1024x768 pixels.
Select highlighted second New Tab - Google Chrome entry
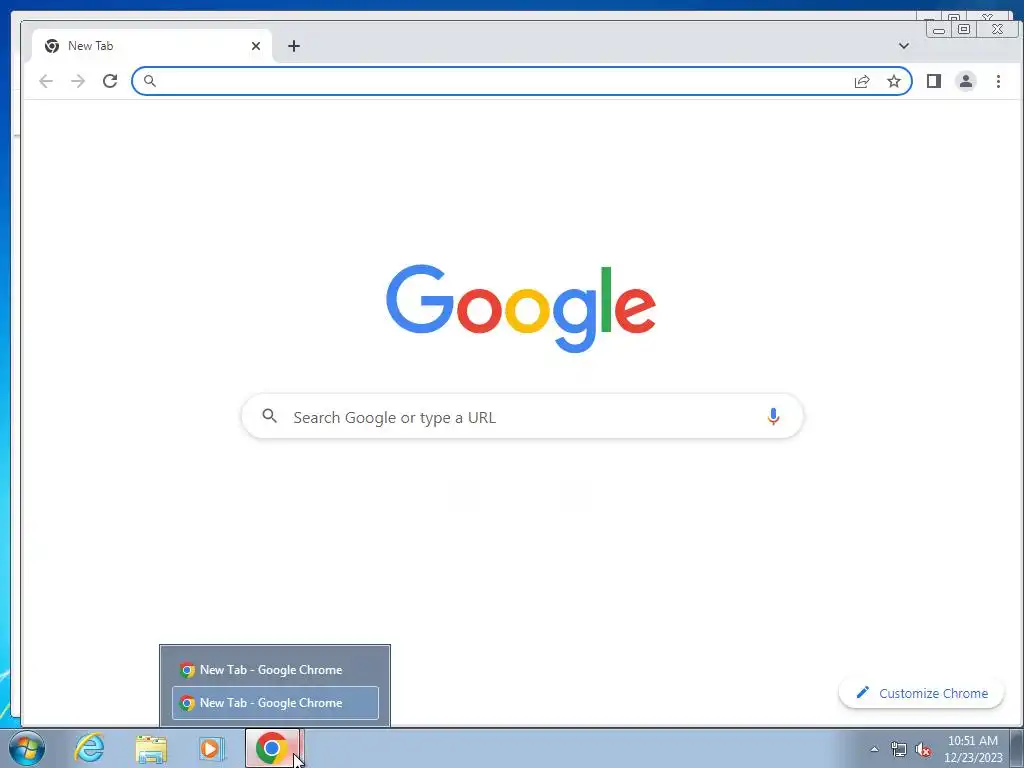(275, 703)
